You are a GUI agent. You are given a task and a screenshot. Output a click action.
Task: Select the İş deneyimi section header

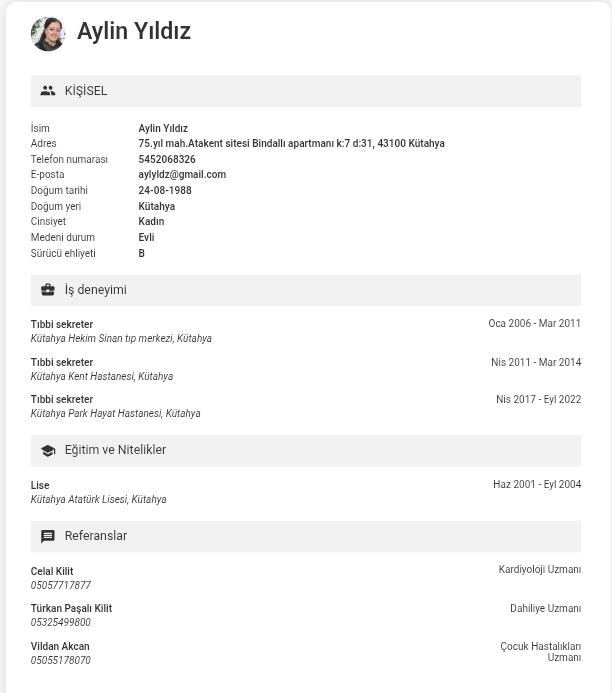coord(306,290)
